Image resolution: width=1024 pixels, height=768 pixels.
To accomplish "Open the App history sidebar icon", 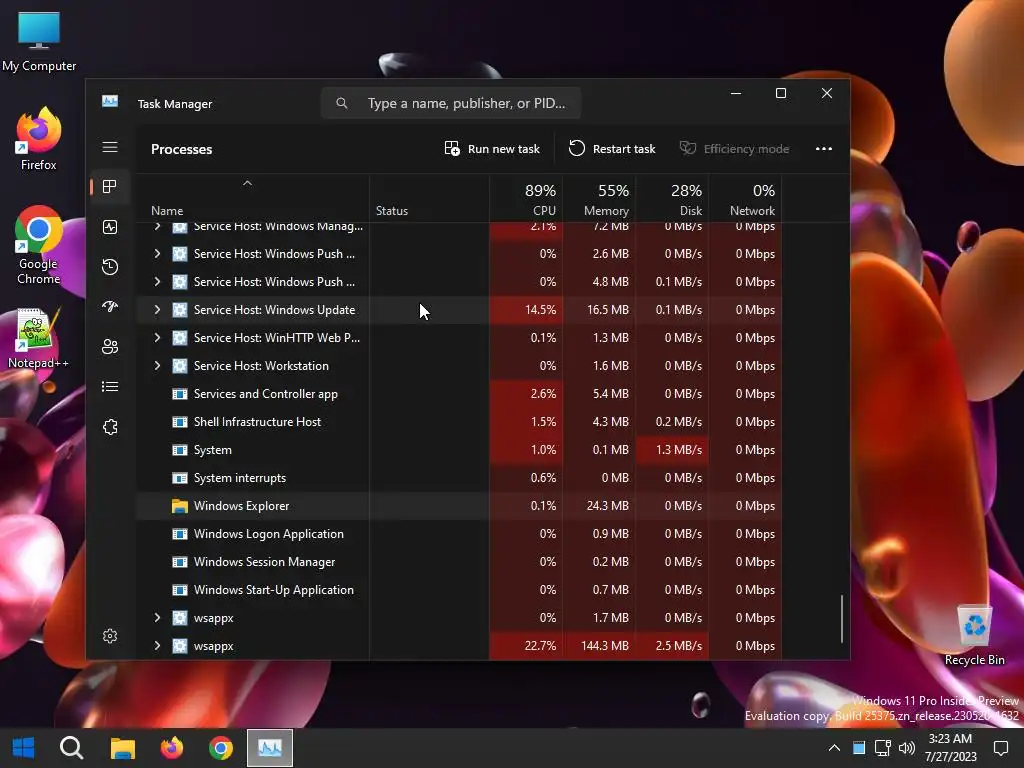I will click(110, 266).
